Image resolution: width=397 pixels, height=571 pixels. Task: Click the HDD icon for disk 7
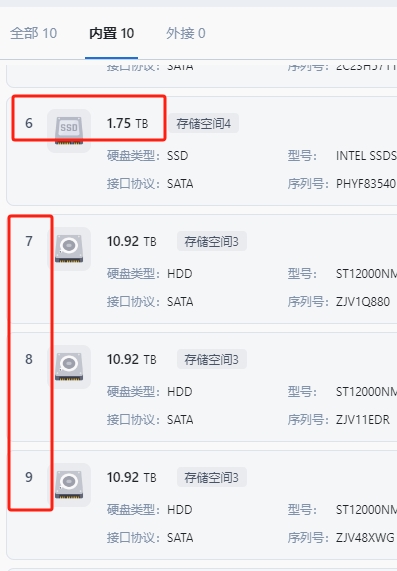pos(69,249)
